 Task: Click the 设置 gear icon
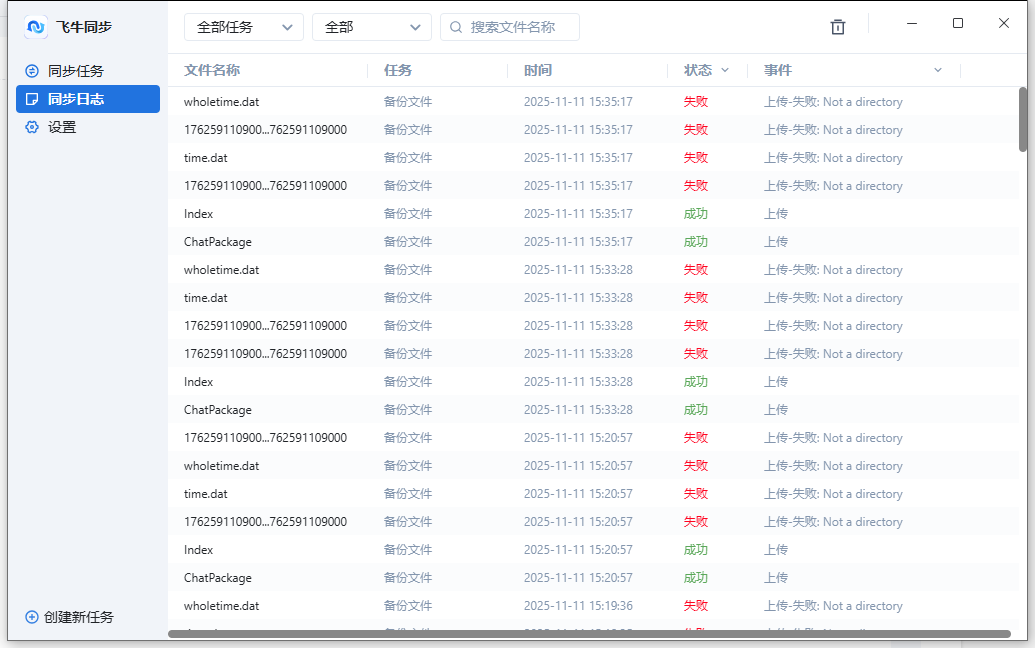coord(32,127)
